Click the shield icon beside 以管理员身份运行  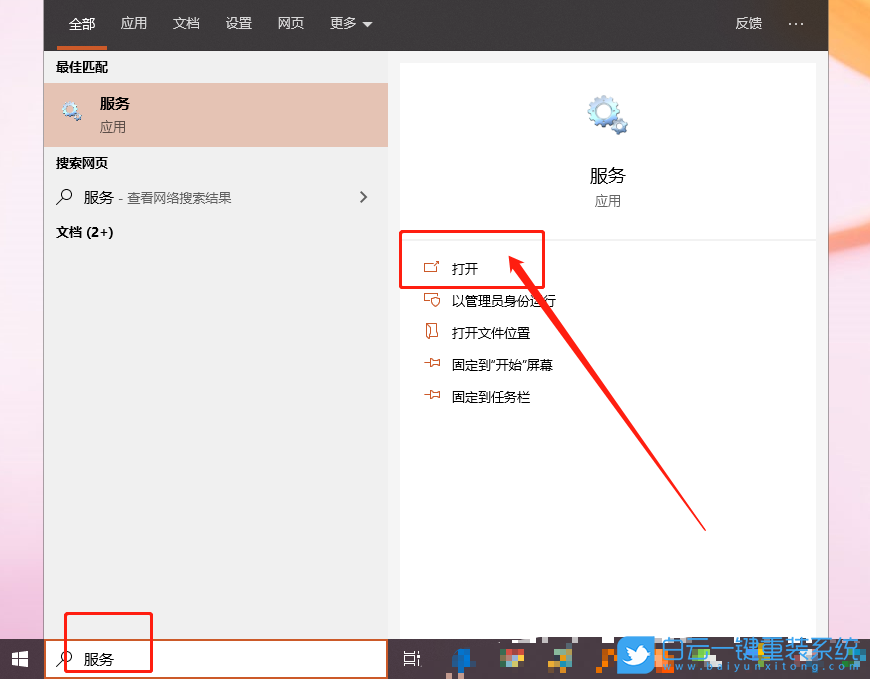coord(433,300)
